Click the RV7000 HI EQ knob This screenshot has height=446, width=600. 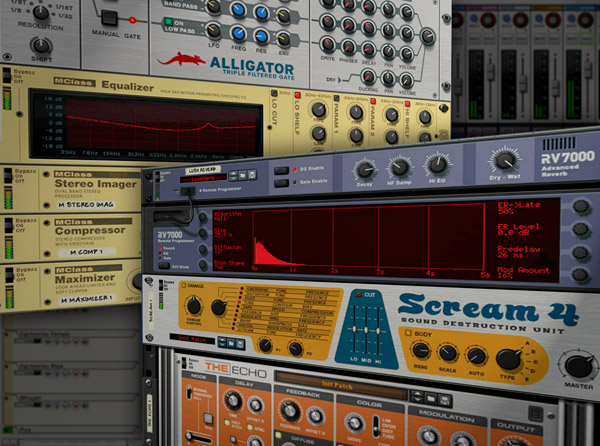click(x=437, y=164)
